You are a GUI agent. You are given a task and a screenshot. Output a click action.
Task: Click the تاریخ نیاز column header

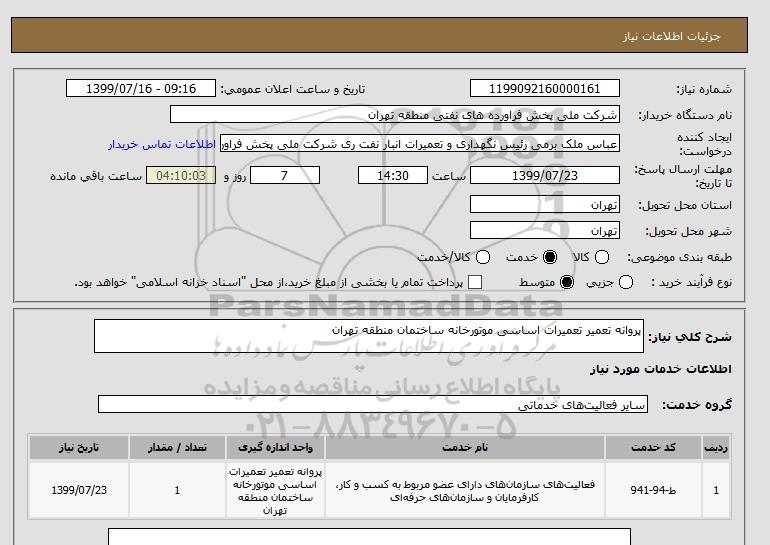tap(79, 447)
